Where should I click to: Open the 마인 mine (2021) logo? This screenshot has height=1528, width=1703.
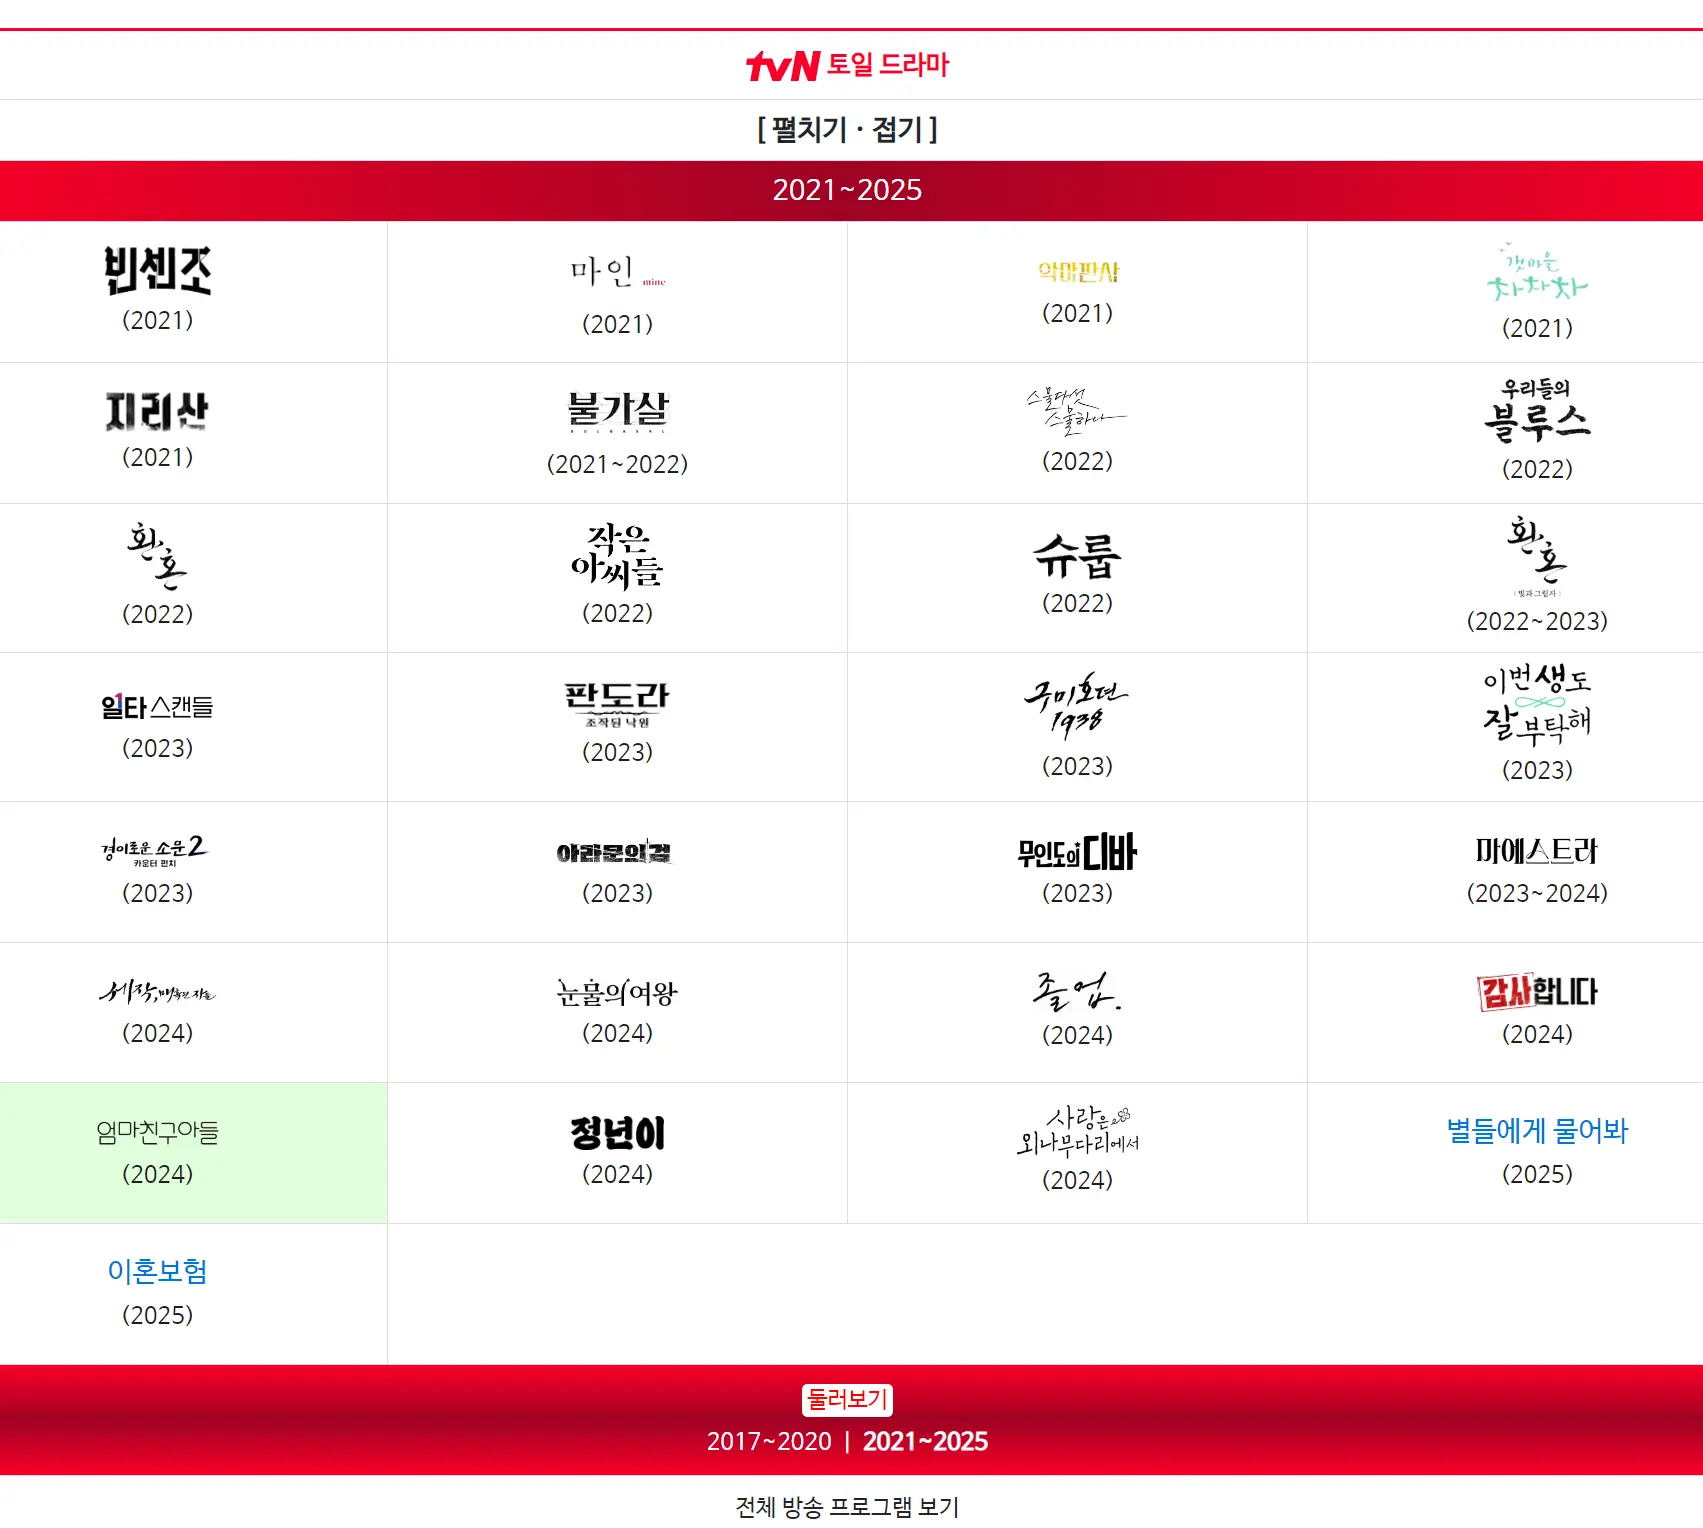click(x=617, y=272)
